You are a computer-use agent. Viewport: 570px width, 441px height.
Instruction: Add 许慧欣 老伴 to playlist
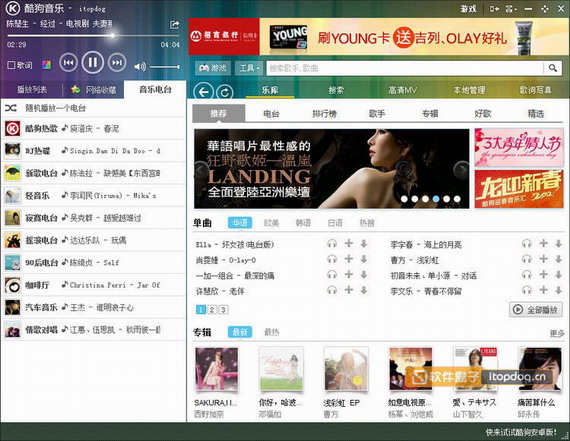point(349,290)
